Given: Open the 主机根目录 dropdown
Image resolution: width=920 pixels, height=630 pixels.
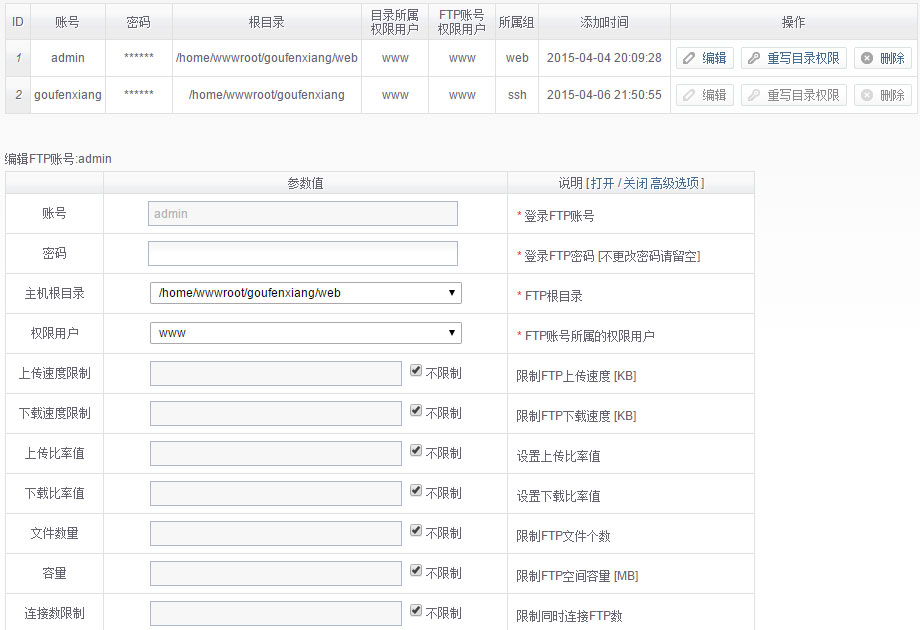Looking at the screenshot, I should [x=305, y=293].
